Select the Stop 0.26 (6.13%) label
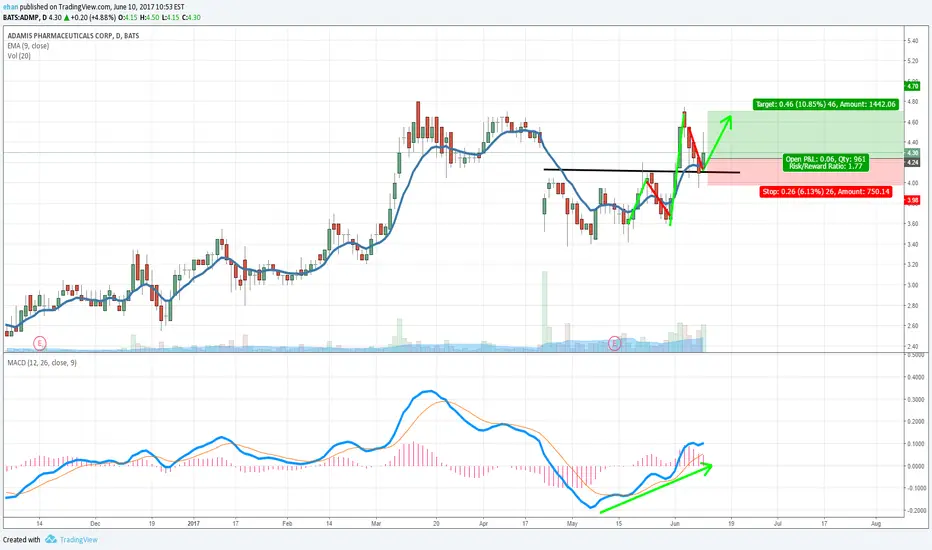932x550 pixels. 826,191
